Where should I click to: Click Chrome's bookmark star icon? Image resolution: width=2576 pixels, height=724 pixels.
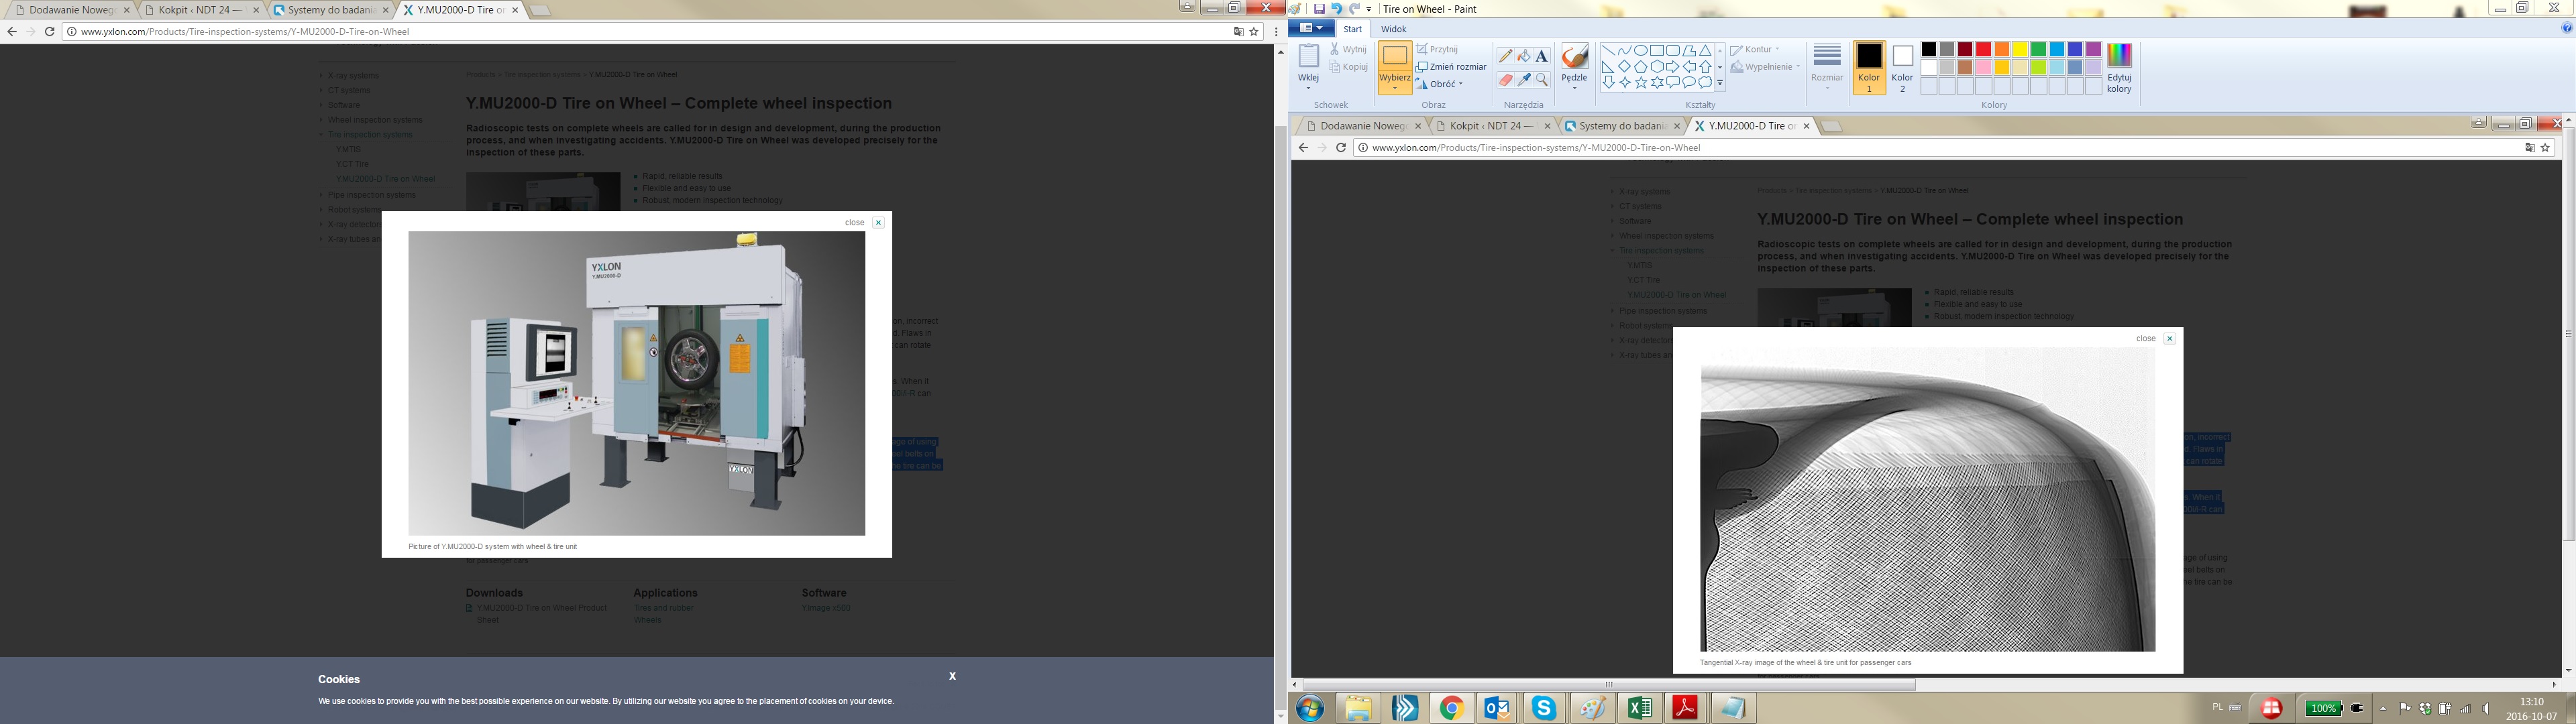point(1254,32)
